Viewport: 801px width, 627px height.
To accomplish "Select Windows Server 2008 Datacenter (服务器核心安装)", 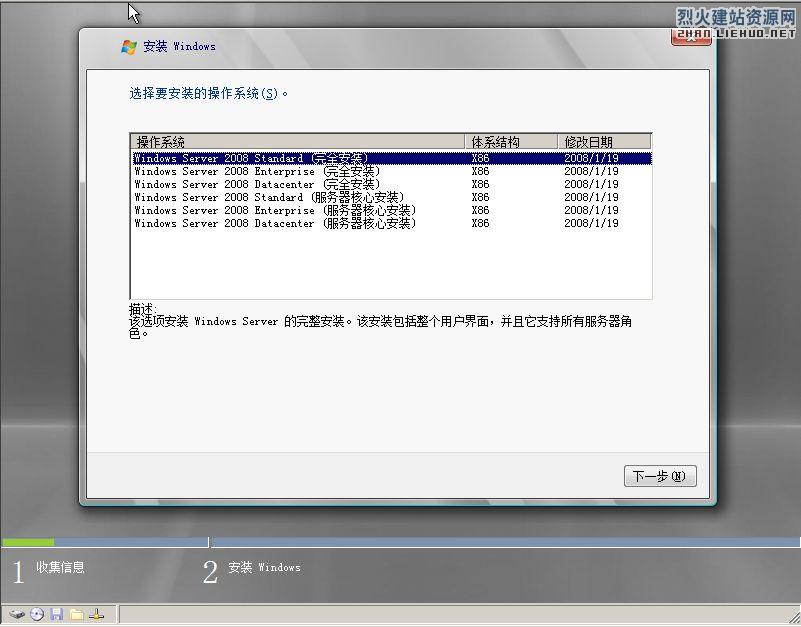I will 392,223.
